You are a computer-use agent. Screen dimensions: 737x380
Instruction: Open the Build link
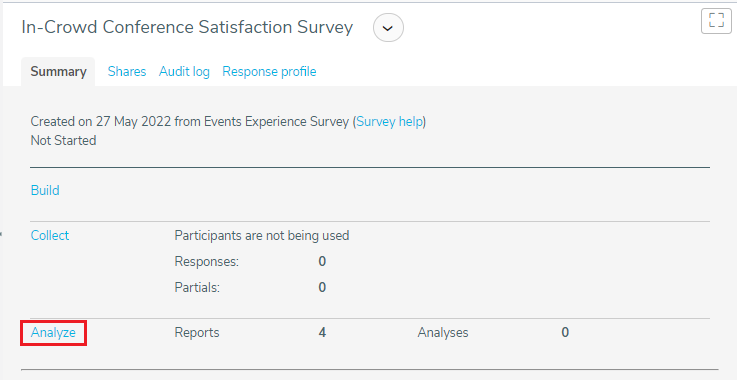pos(45,190)
